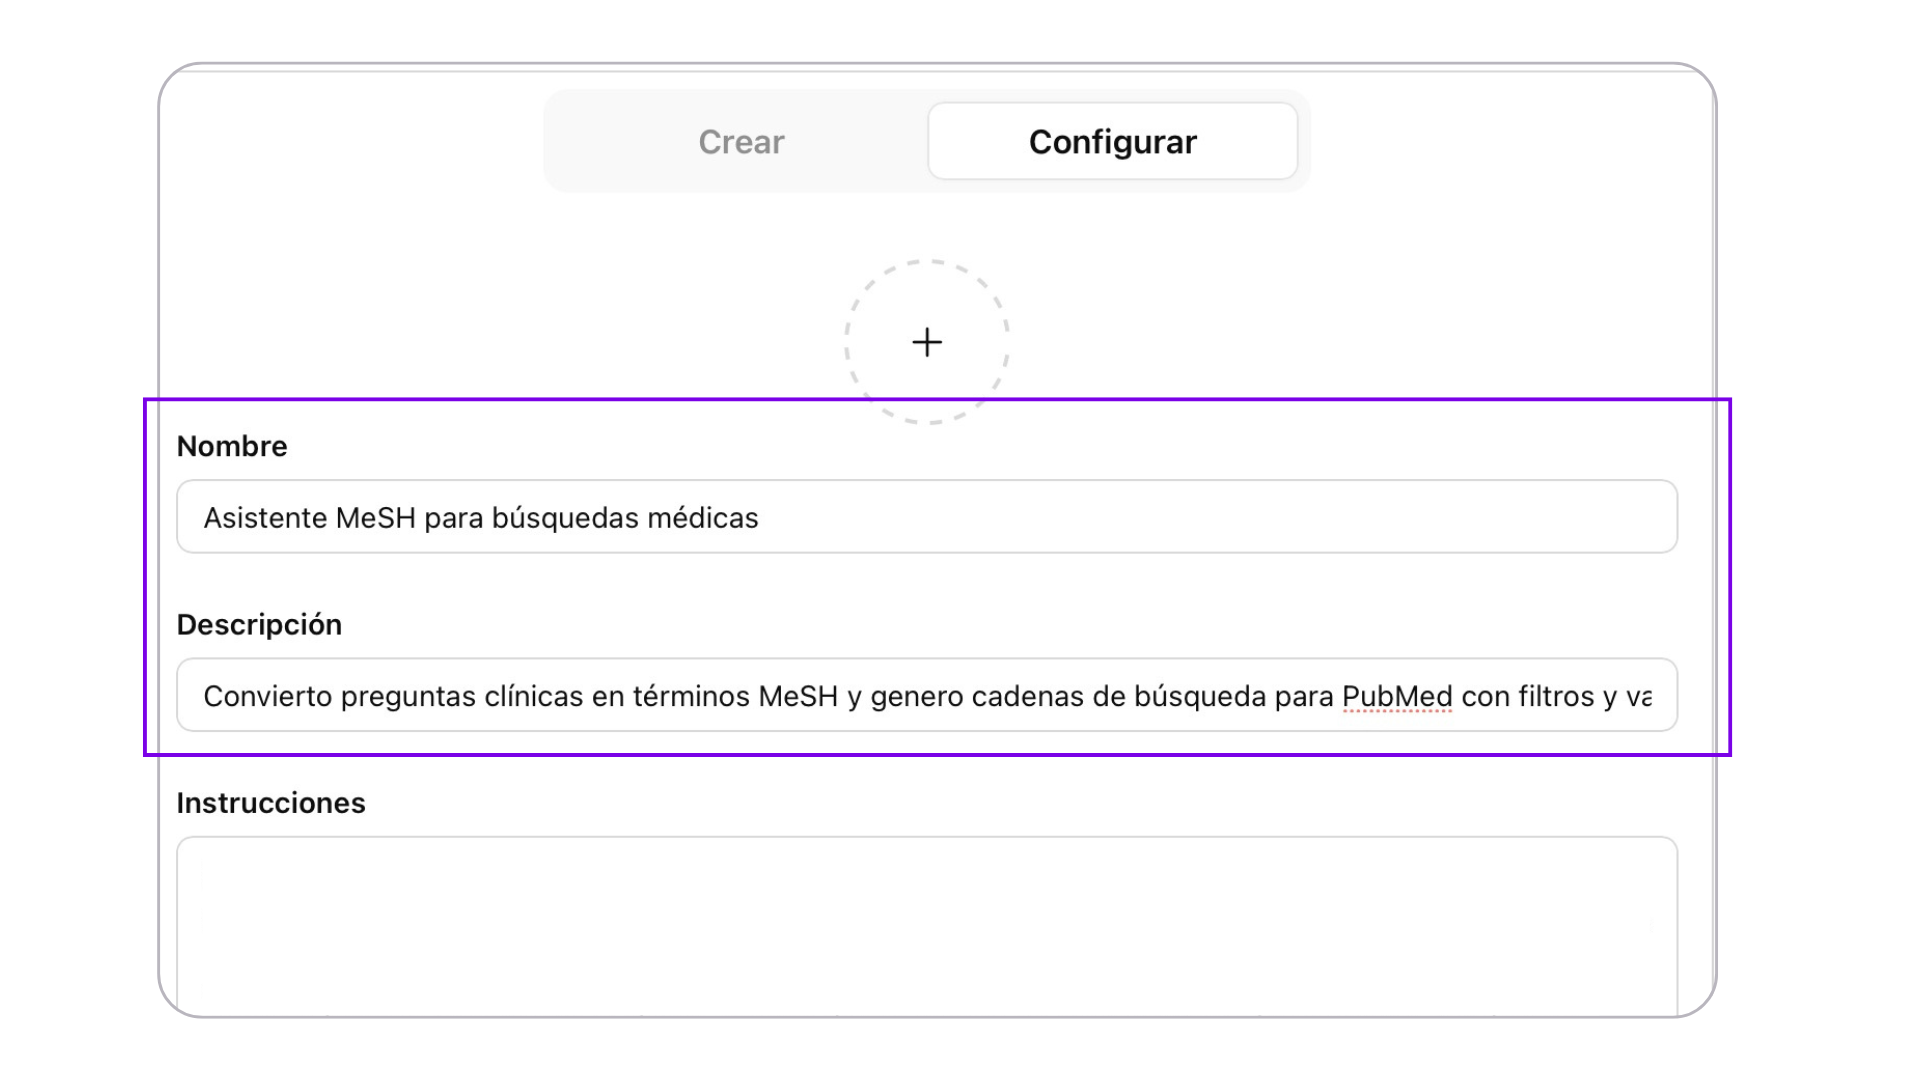The image size is (1920, 1080).
Task: Switch to the Crear tab
Action: pos(741,142)
